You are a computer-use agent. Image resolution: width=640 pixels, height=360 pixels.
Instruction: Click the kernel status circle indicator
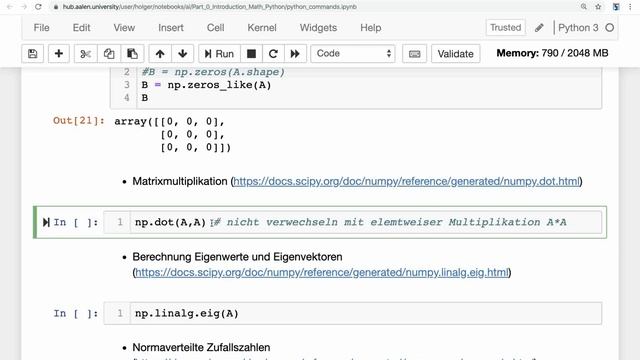pos(609,28)
